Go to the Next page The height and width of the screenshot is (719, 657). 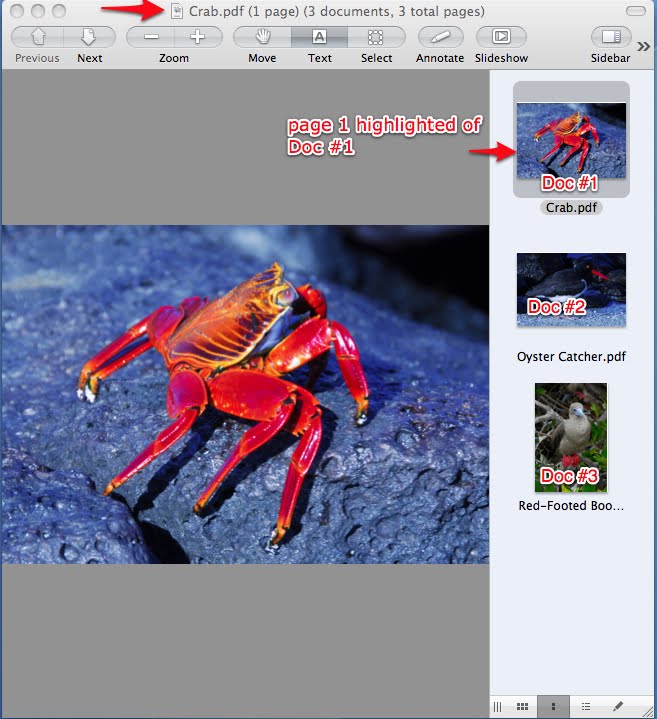(x=89, y=37)
